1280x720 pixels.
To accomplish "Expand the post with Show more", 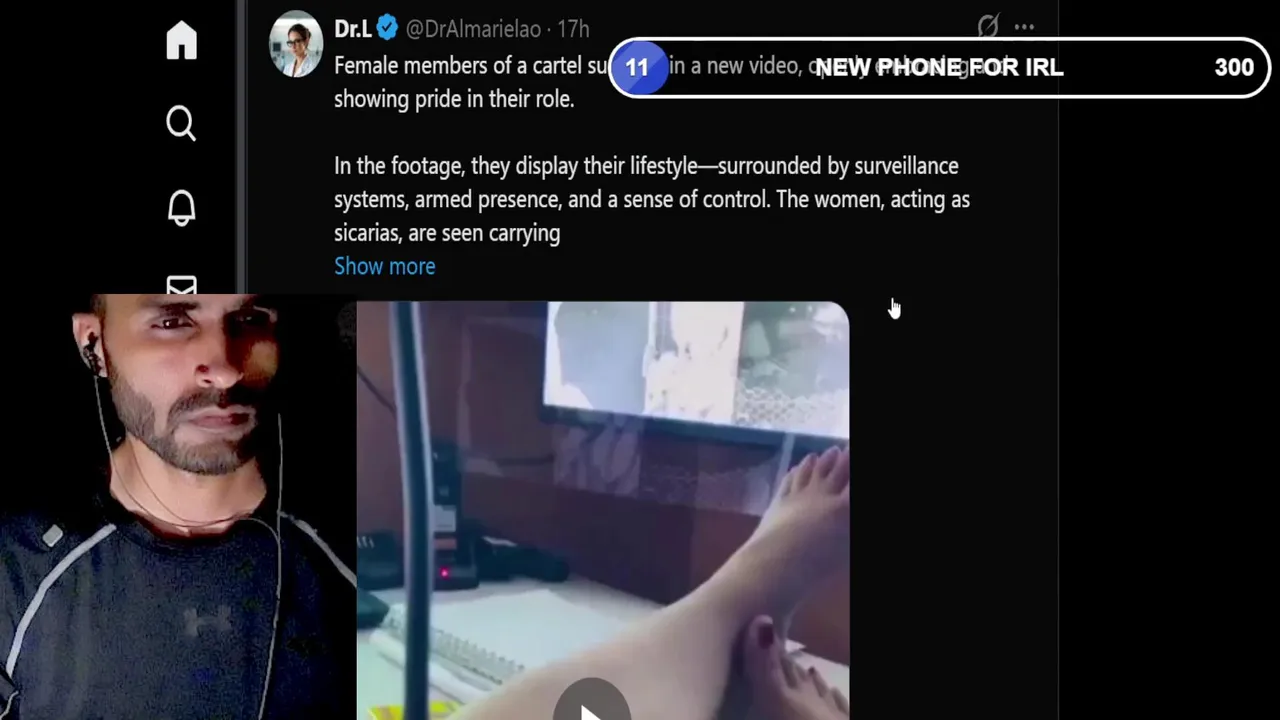I will point(385,266).
